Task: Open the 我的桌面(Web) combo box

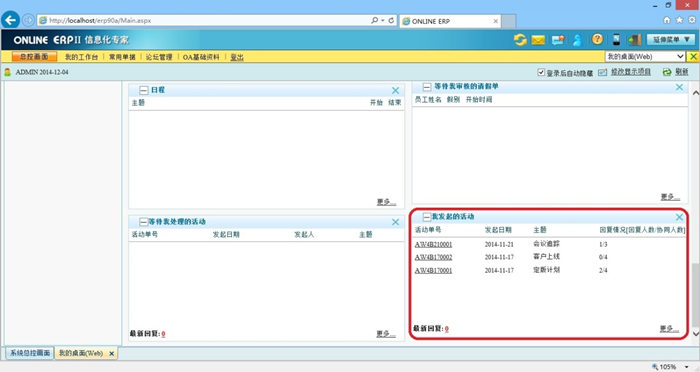Action: click(x=645, y=56)
